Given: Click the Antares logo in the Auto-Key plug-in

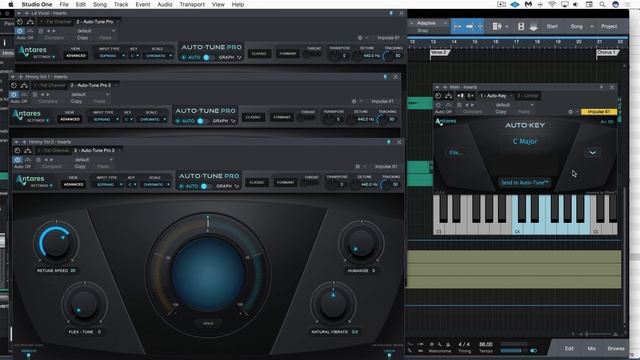Looking at the screenshot, I should point(446,121).
